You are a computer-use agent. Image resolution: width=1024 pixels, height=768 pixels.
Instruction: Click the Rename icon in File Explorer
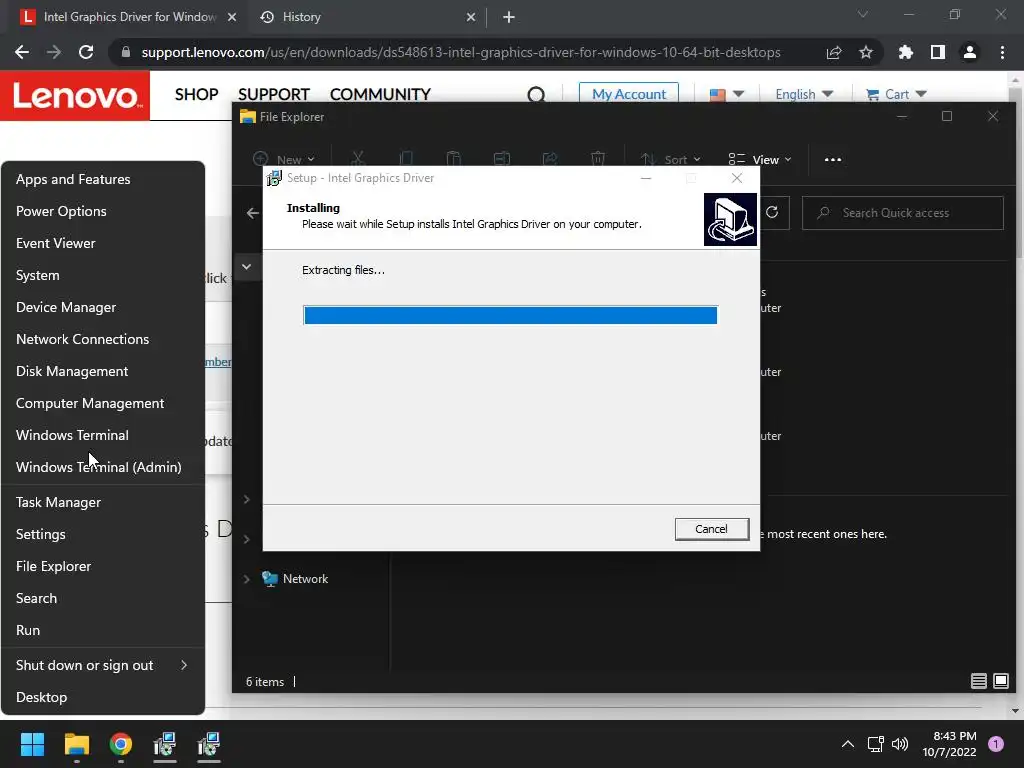pos(502,159)
